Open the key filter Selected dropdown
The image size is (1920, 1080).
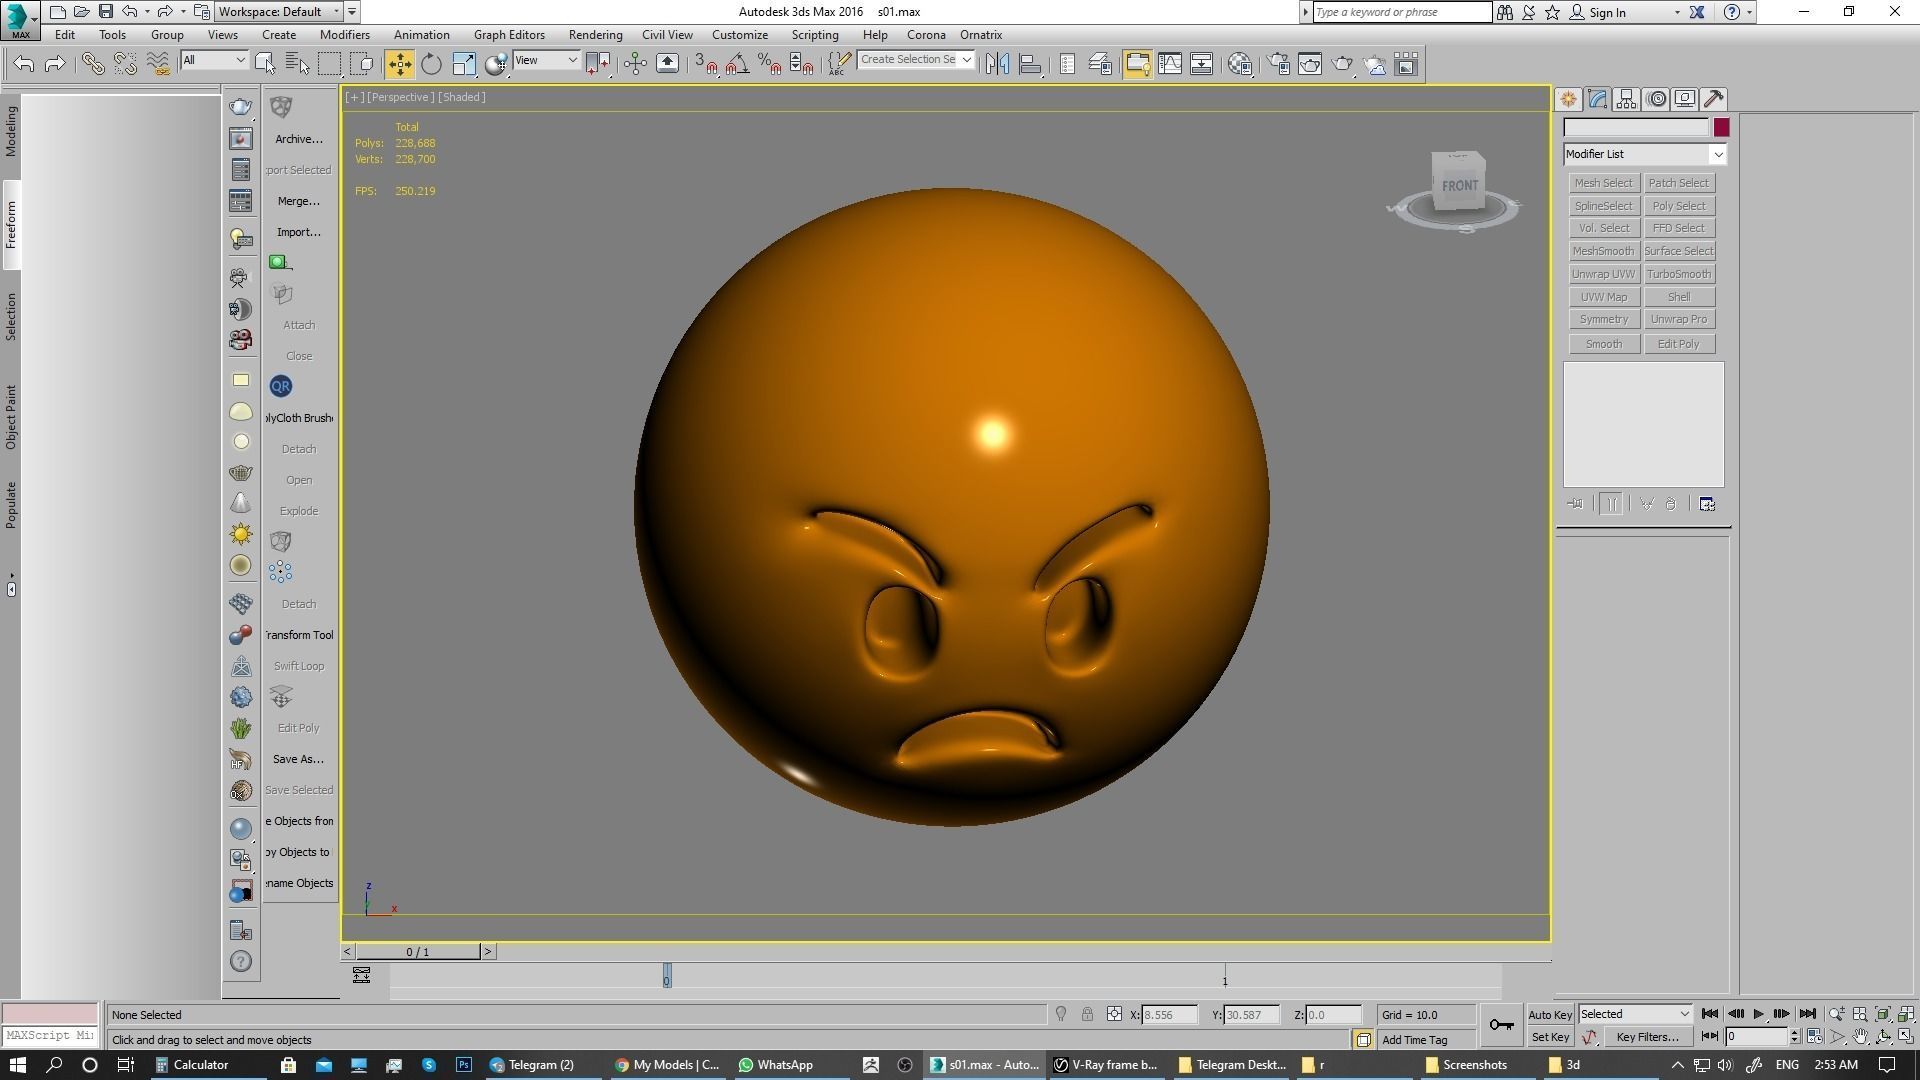[1635, 1014]
